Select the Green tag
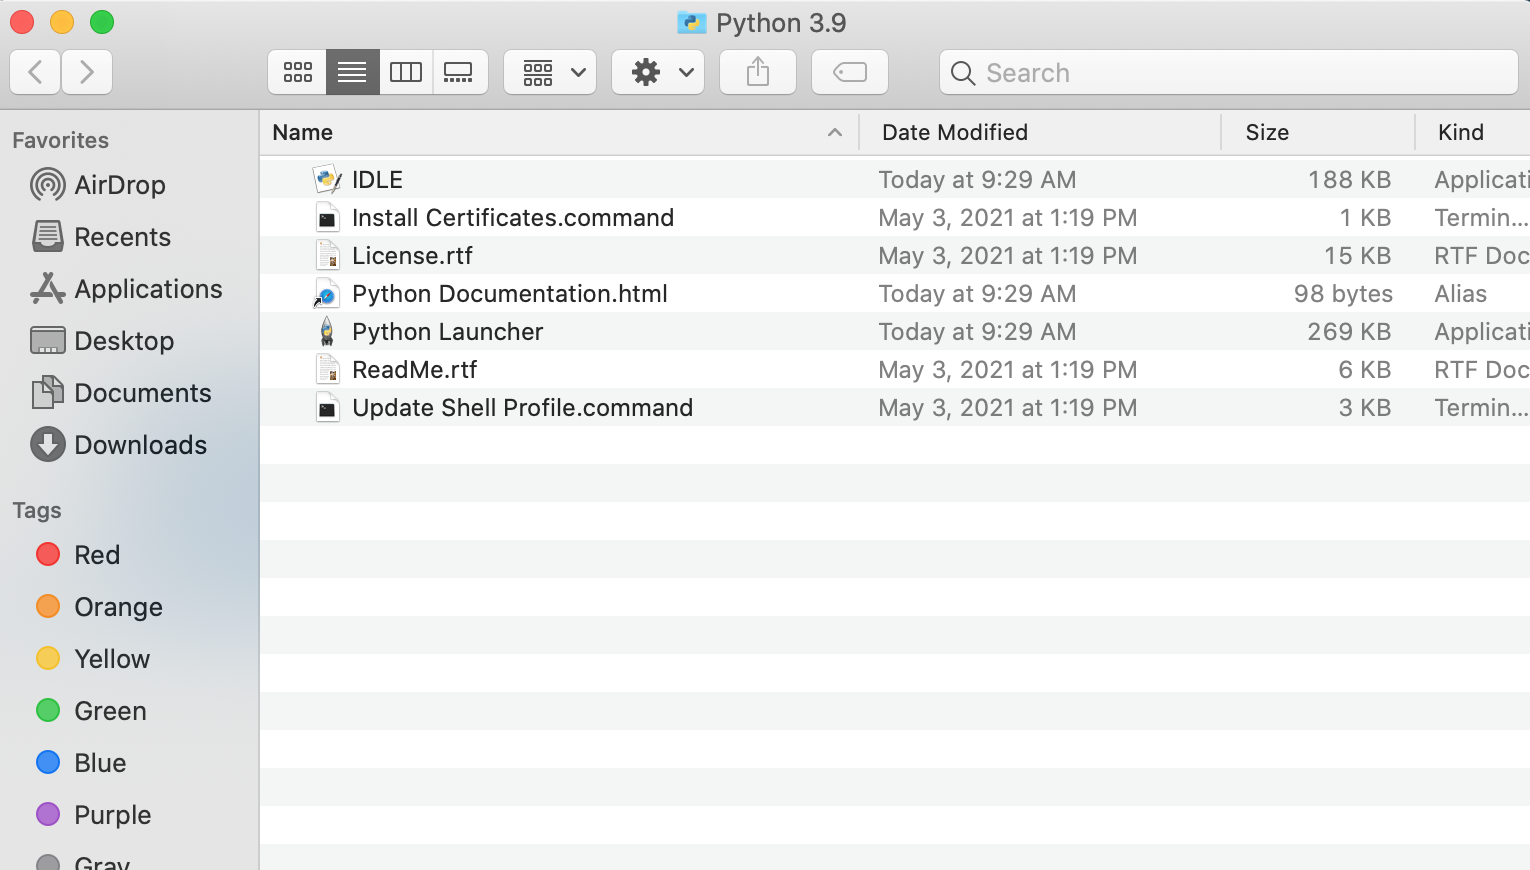 pyautogui.click(x=91, y=711)
